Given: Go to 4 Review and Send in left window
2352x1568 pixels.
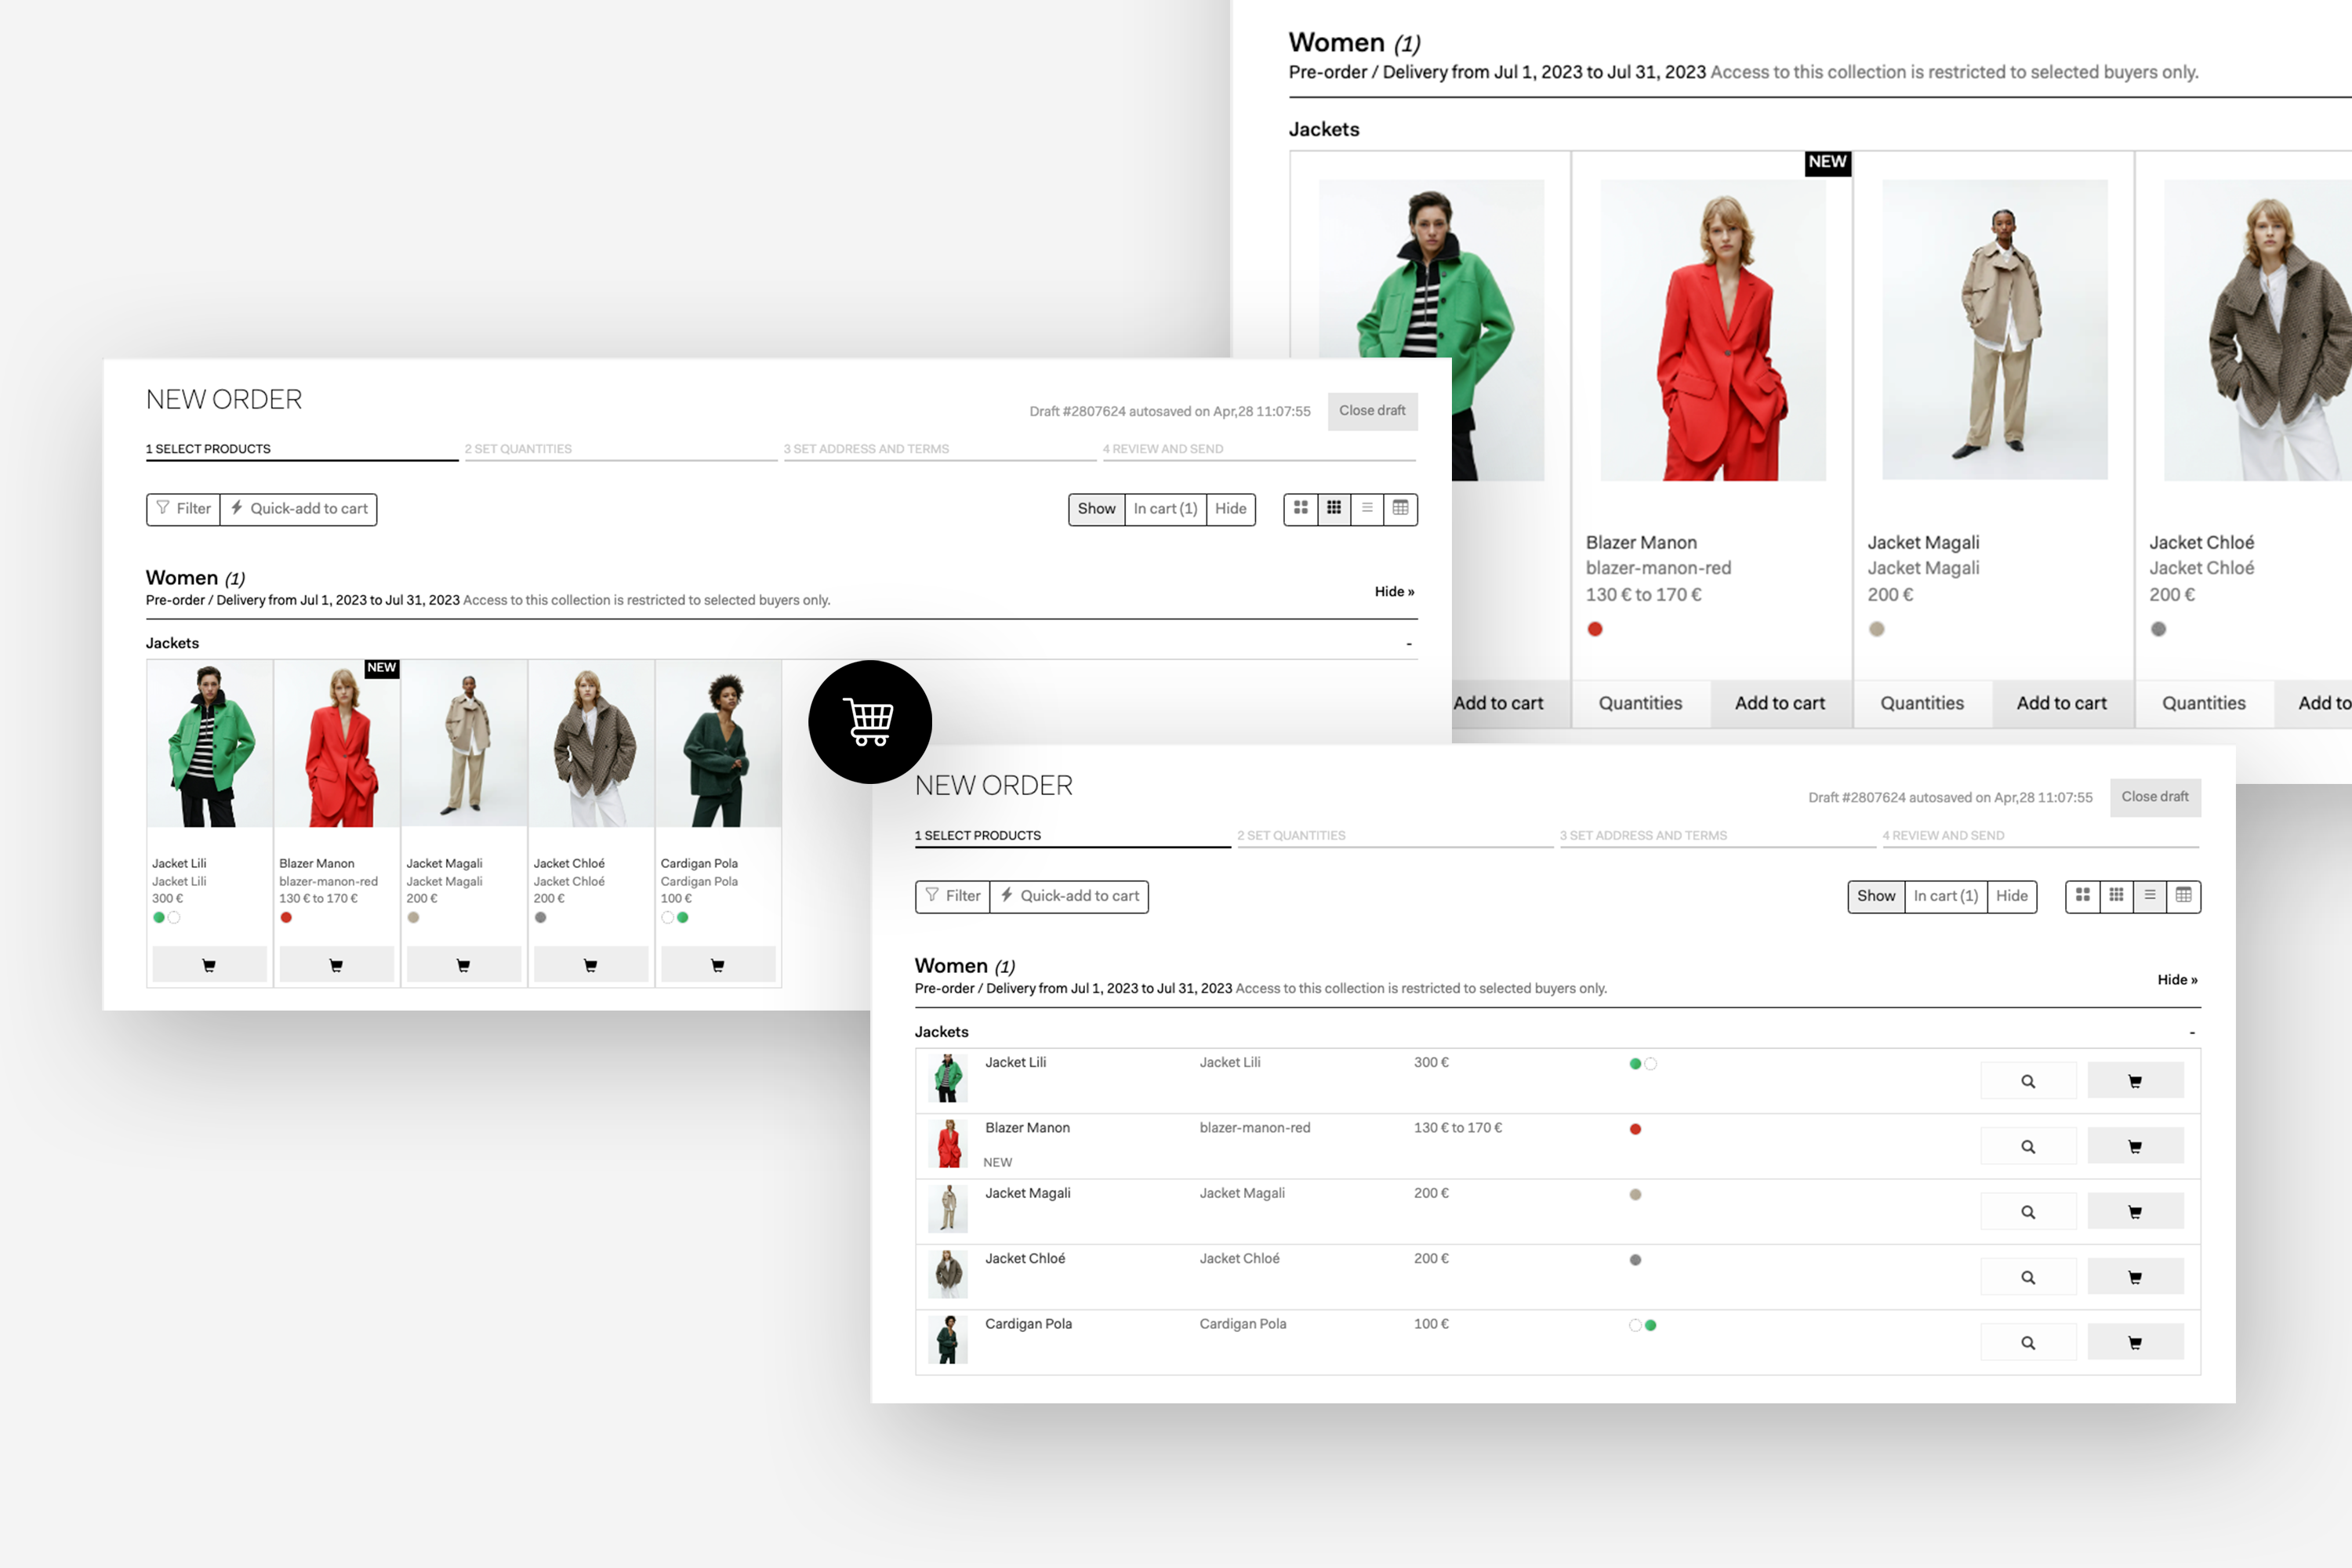Looking at the screenshot, I should click(x=1259, y=449).
